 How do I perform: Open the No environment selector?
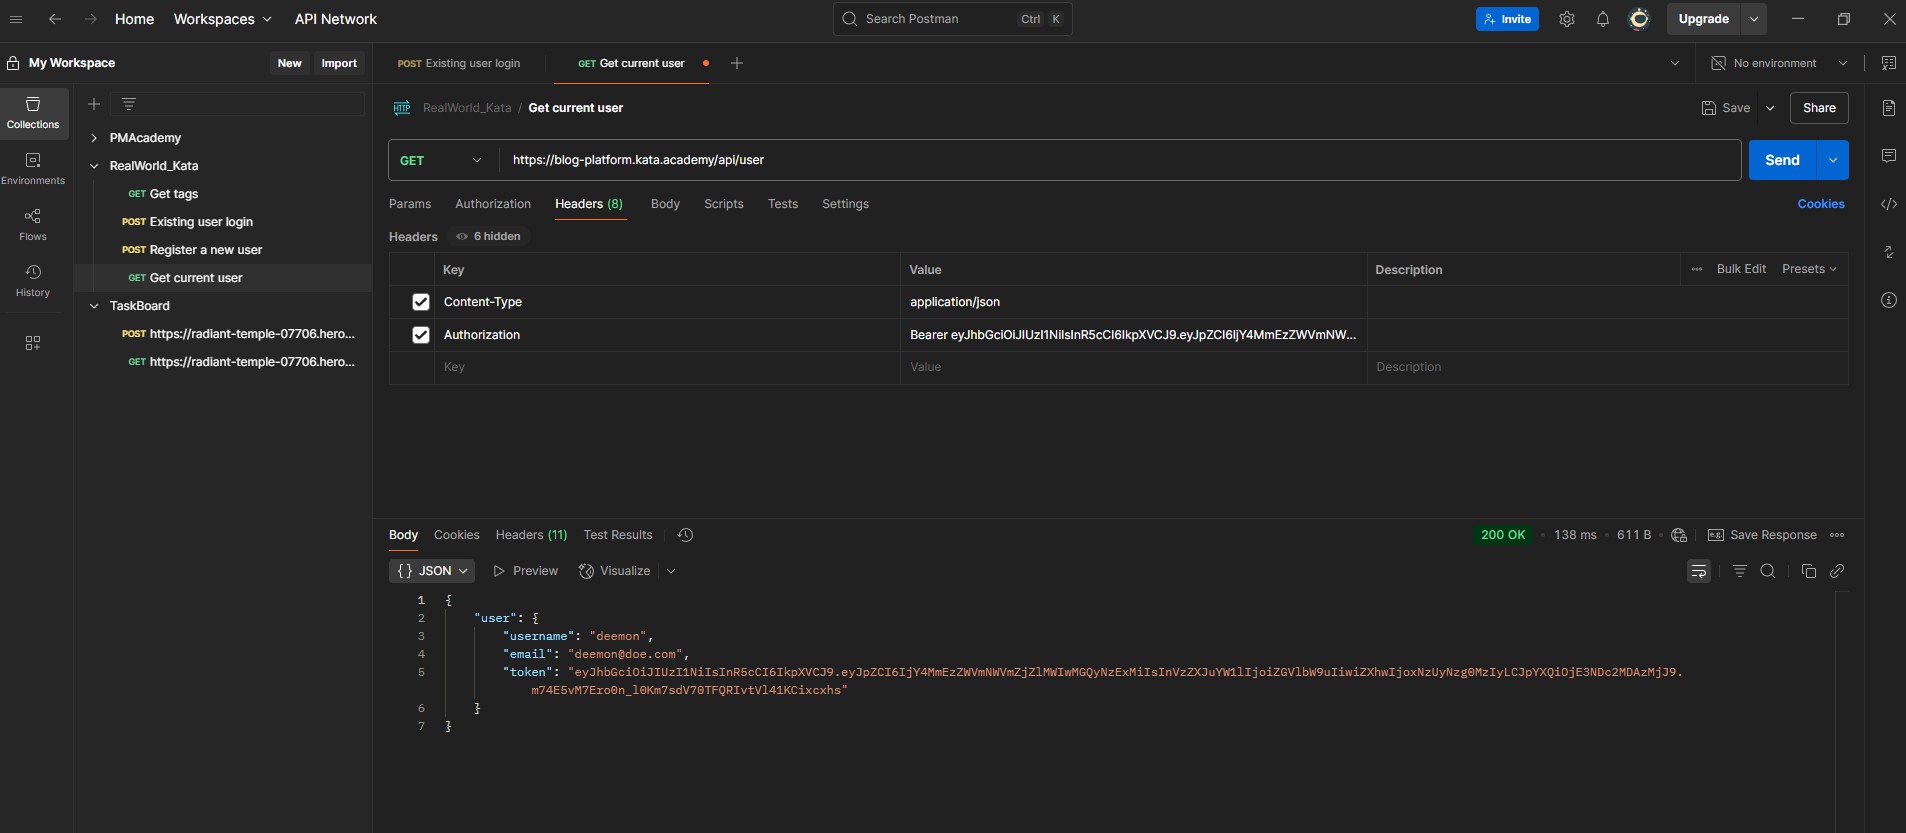click(x=1780, y=63)
